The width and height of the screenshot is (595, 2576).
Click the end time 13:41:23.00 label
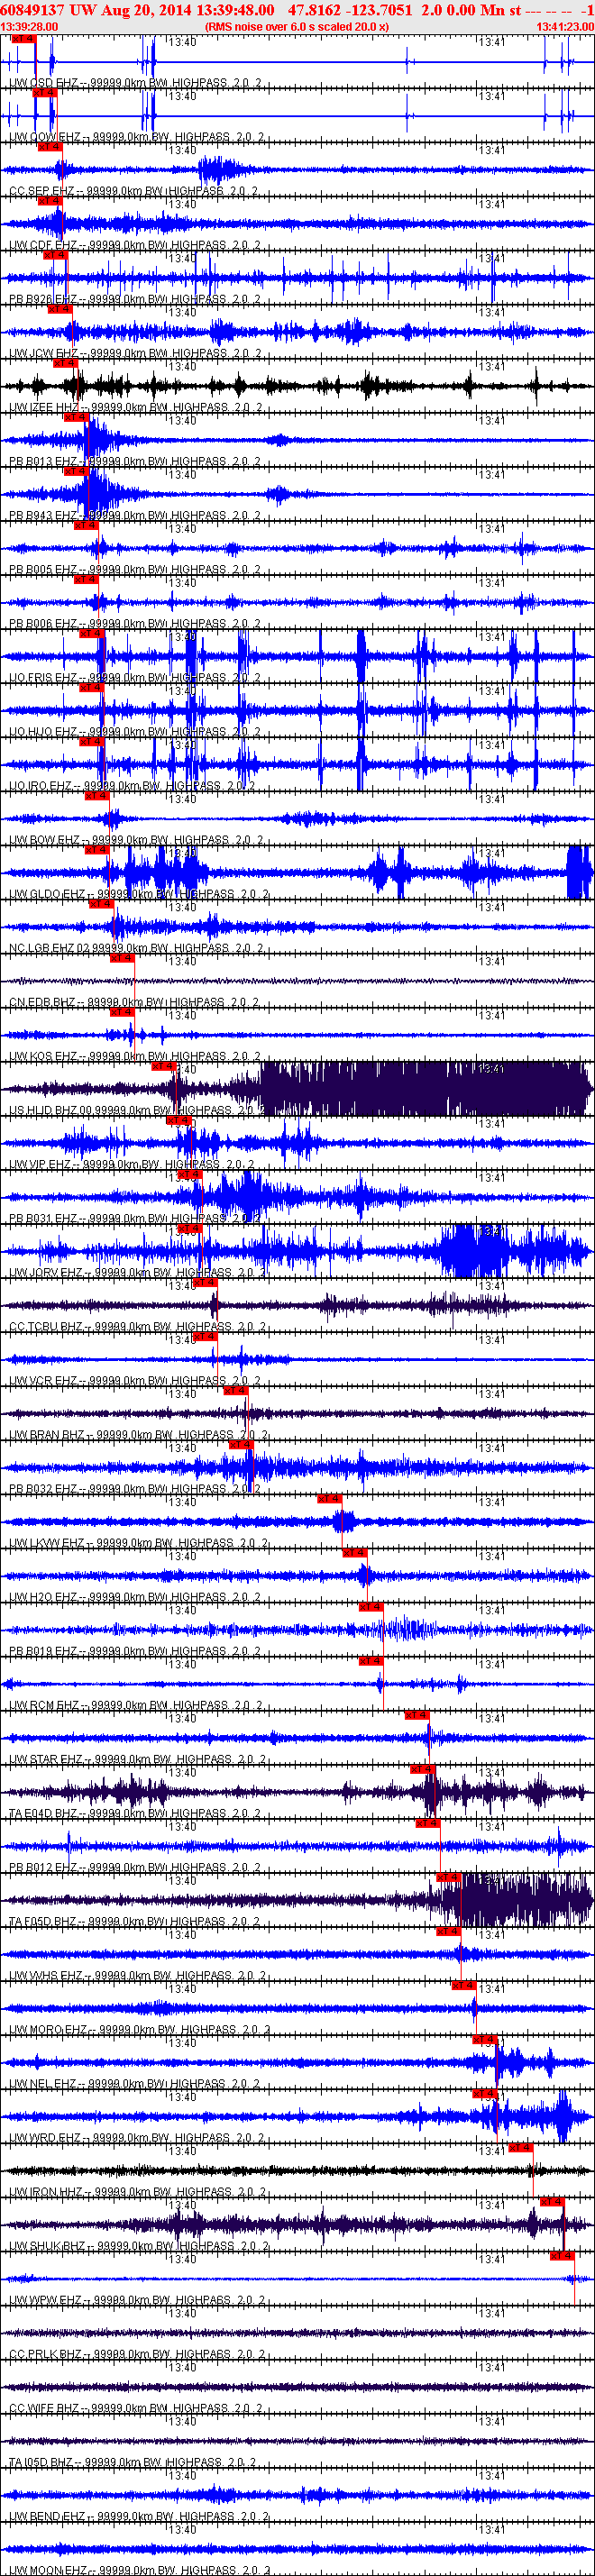[x=565, y=27]
